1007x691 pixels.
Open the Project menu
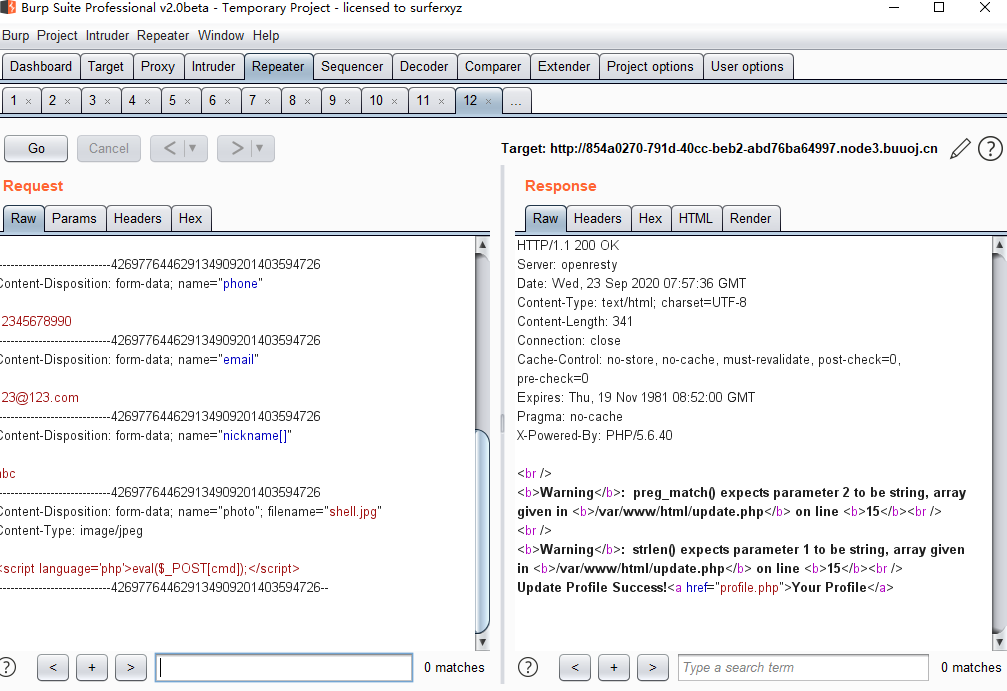57,35
